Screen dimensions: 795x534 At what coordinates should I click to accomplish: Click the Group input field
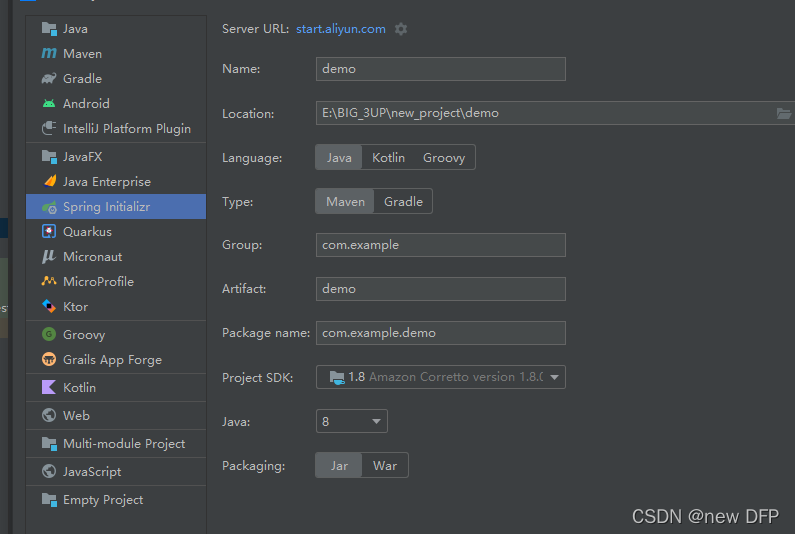click(441, 245)
